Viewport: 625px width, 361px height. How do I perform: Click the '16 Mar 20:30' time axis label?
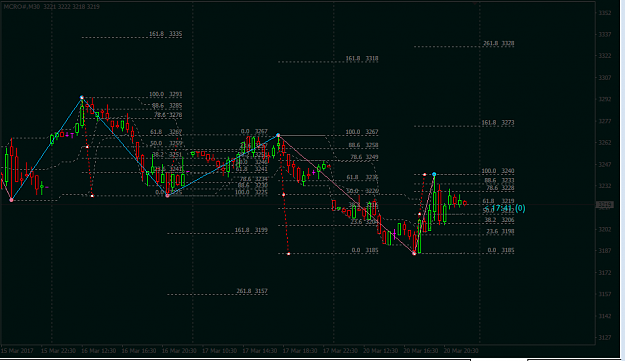coord(179,351)
